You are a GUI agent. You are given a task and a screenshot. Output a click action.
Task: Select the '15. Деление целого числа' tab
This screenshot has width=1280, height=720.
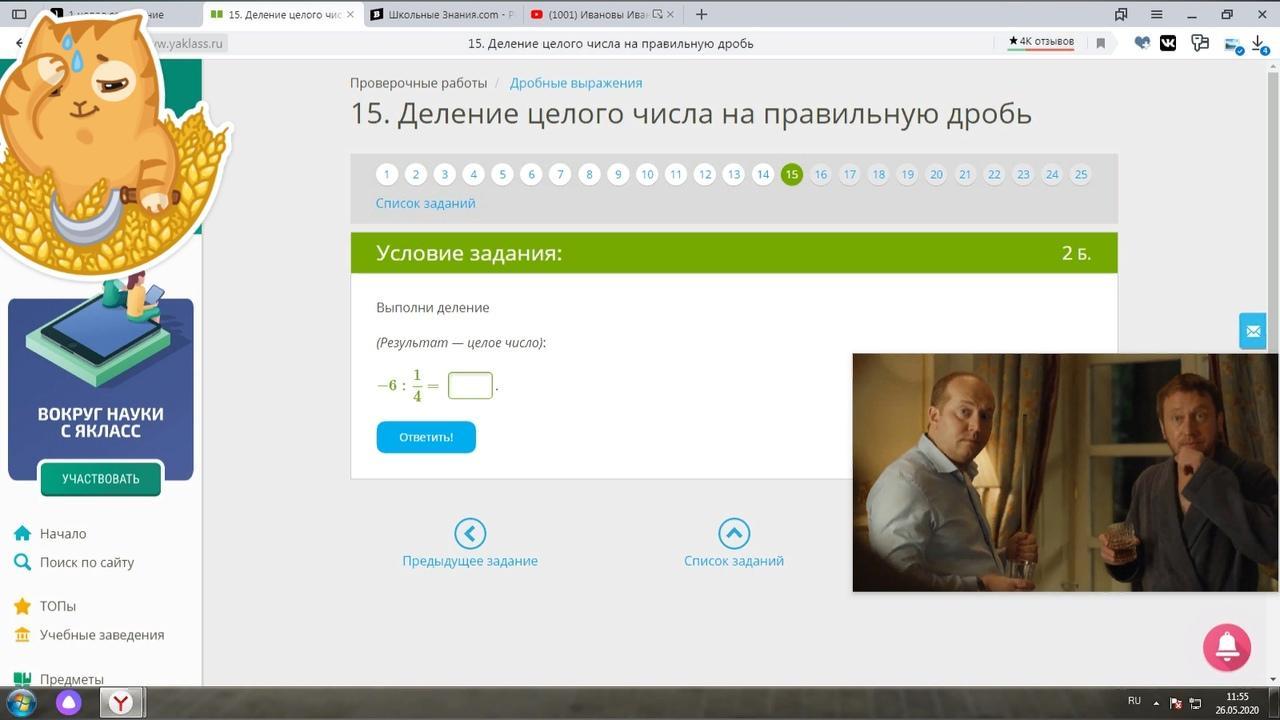[281, 15]
